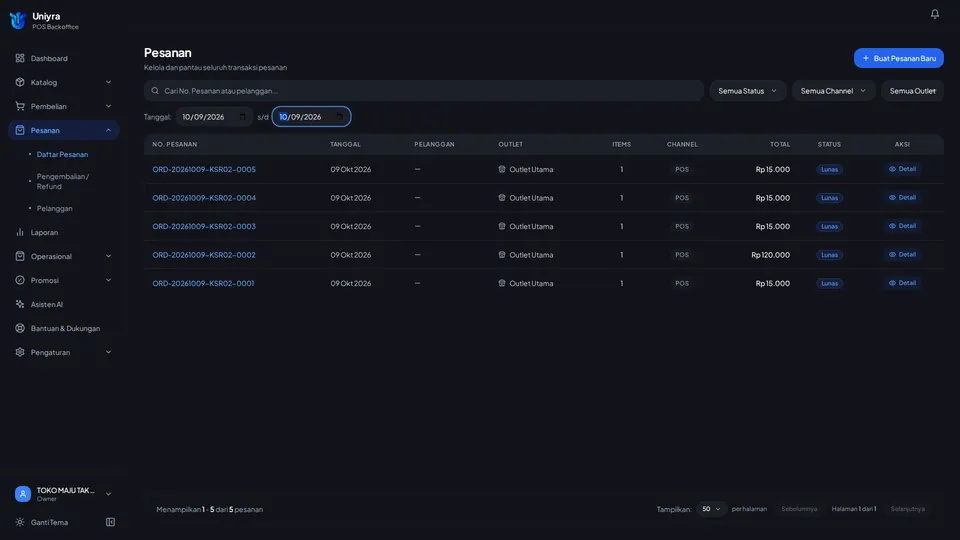The image size is (960, 540).
Task: Click the user avatar icon
Action: click(x=23, y=493)
